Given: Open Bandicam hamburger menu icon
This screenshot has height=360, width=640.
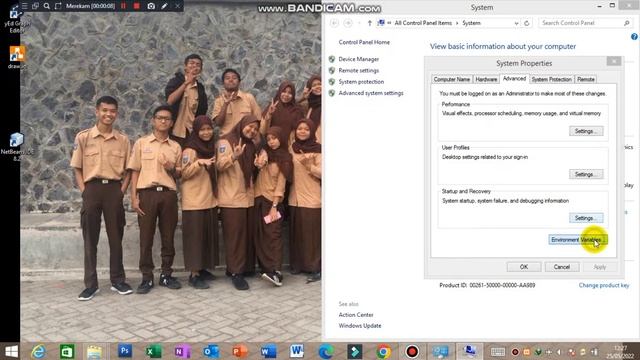Looking at the screenshot, I should (24, 6).
